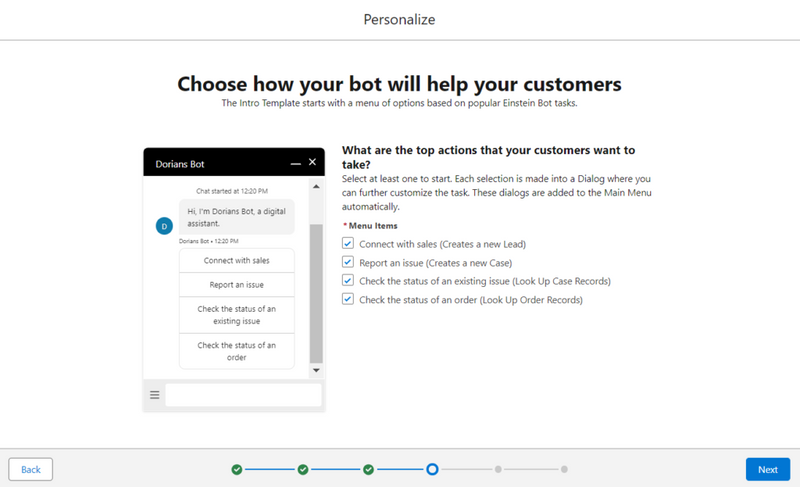Click Report an issue (Creates a new Case) label
This screenshot has height=487, width=800.
coord(436,263)
